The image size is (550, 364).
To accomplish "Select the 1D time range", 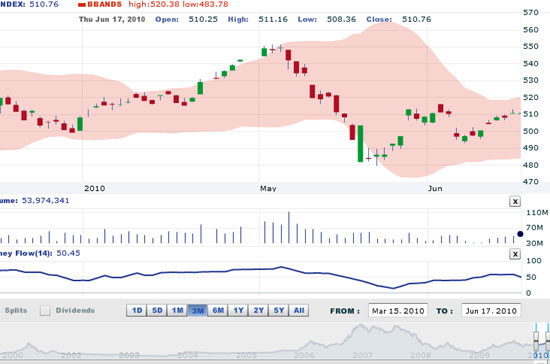I will (x=137, y=310).
